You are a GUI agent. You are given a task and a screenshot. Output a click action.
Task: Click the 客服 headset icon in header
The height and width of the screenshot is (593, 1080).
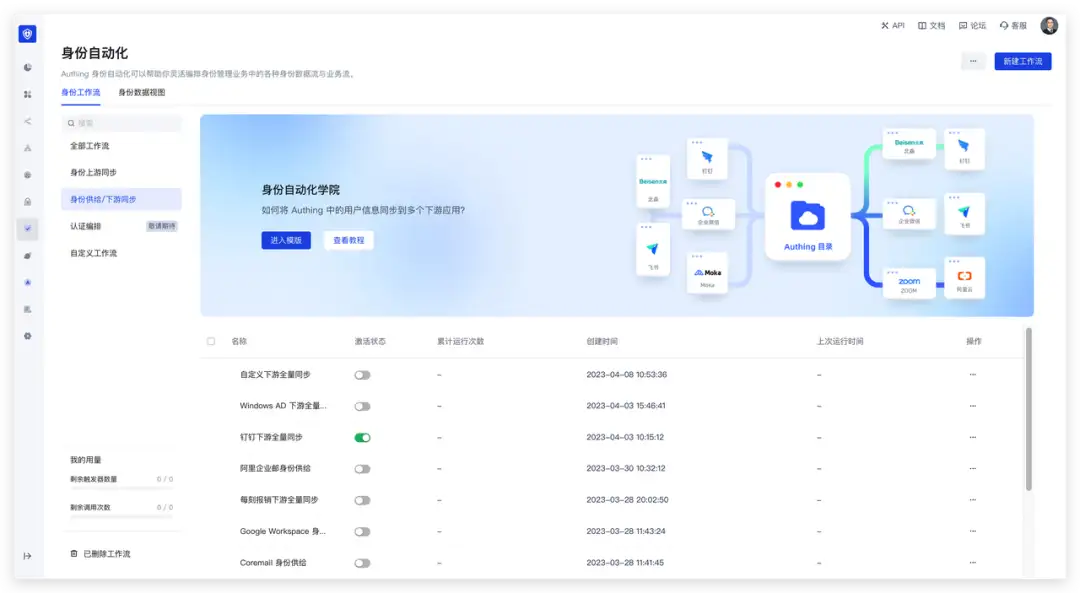click(x=1004, y=25)
